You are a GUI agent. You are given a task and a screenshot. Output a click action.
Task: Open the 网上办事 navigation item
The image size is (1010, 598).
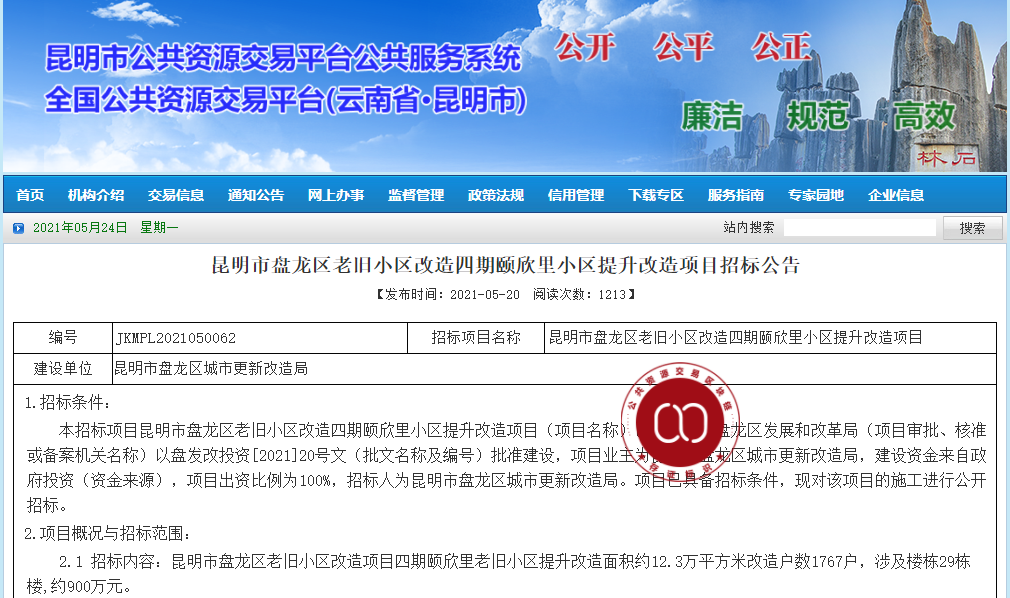[x=336, y=195]
